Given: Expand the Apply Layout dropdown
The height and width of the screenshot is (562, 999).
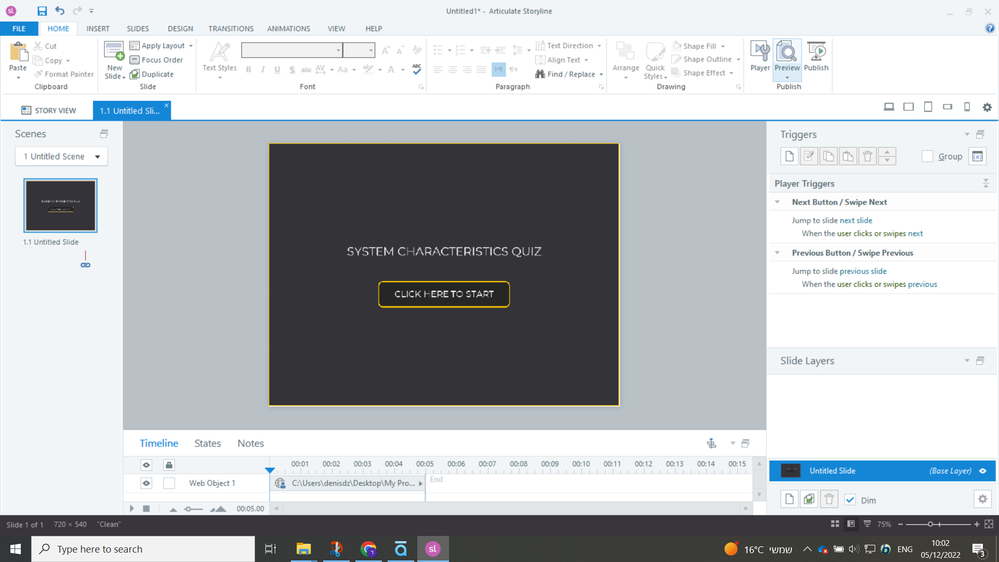Looking at the screenshot, I should click(x=190, y=46).
